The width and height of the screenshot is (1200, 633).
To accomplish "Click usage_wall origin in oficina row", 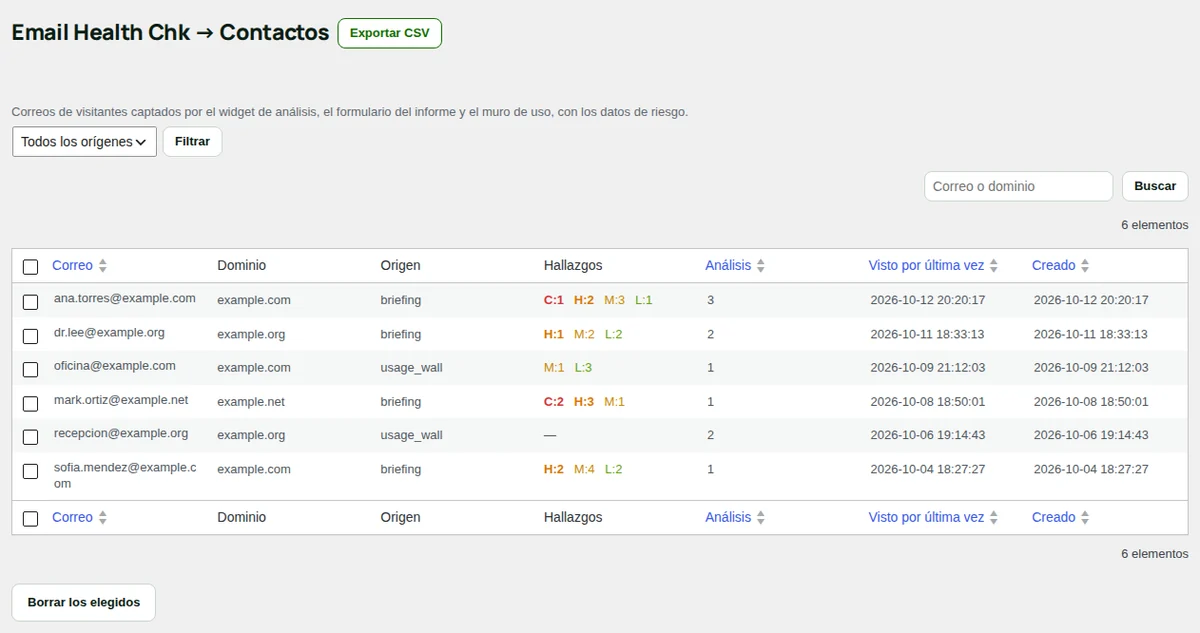I will (411, 368).
